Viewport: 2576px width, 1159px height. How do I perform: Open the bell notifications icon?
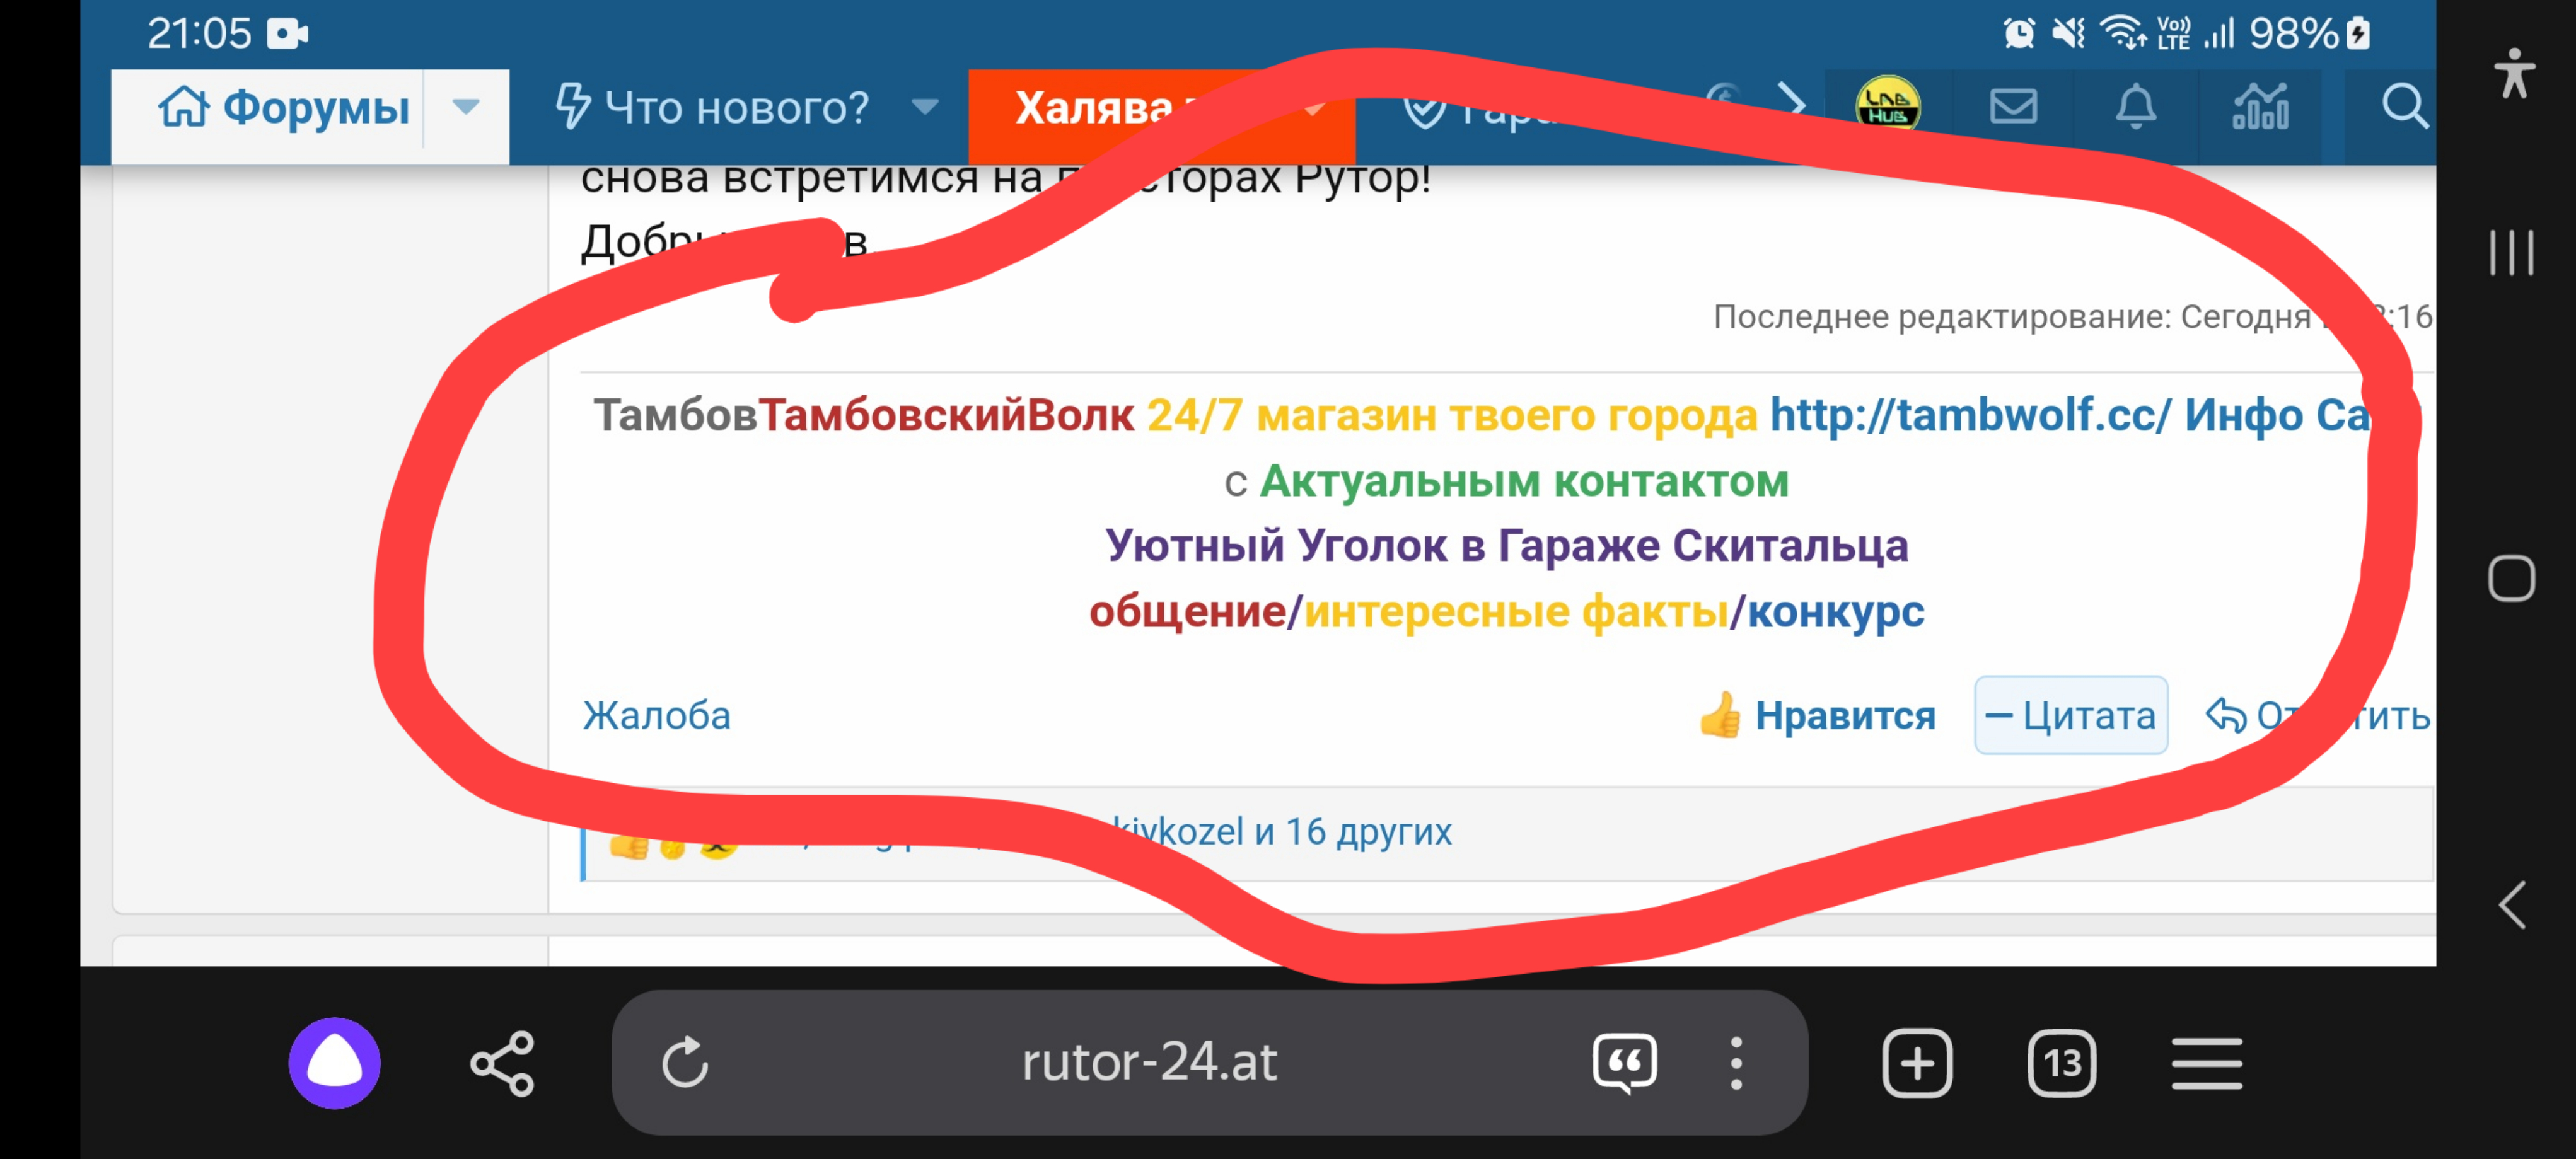pyautogui.click(x=2135, y=106)
